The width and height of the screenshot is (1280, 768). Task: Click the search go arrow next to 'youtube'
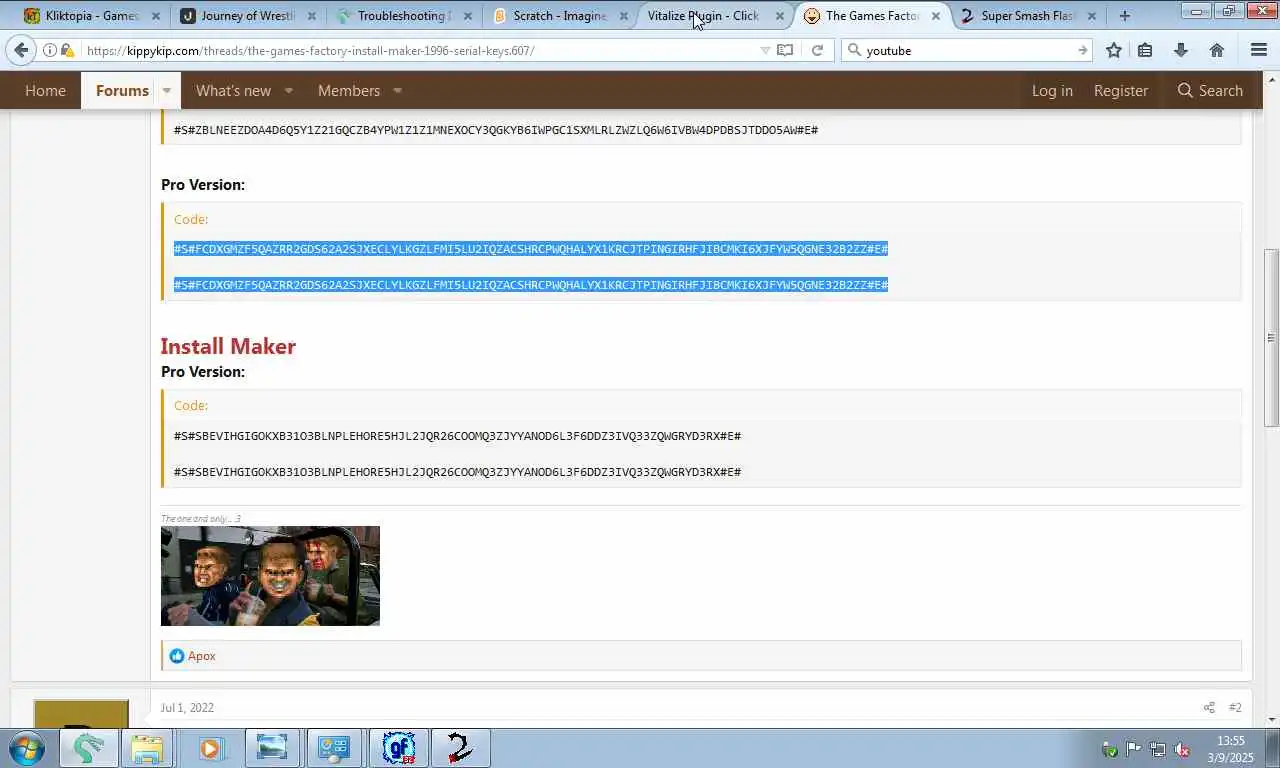click(x=1082, y=50)
